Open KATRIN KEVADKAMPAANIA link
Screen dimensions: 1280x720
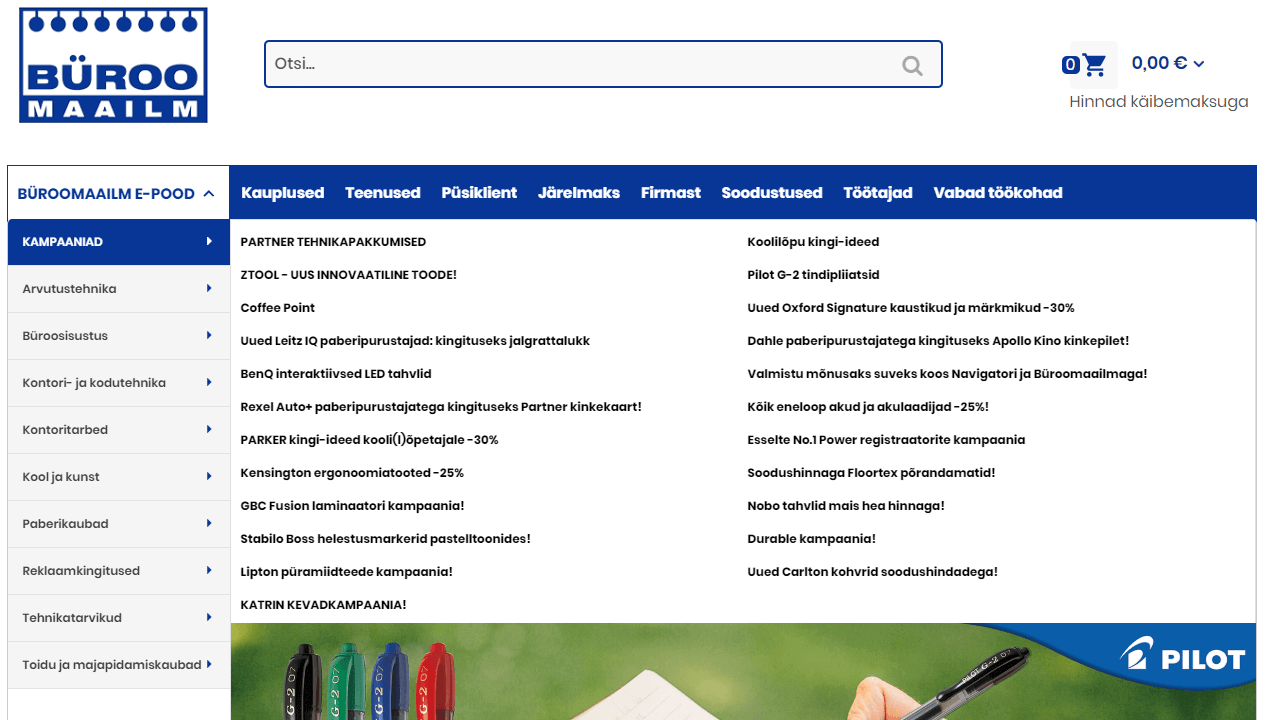[x=323, y=605]
